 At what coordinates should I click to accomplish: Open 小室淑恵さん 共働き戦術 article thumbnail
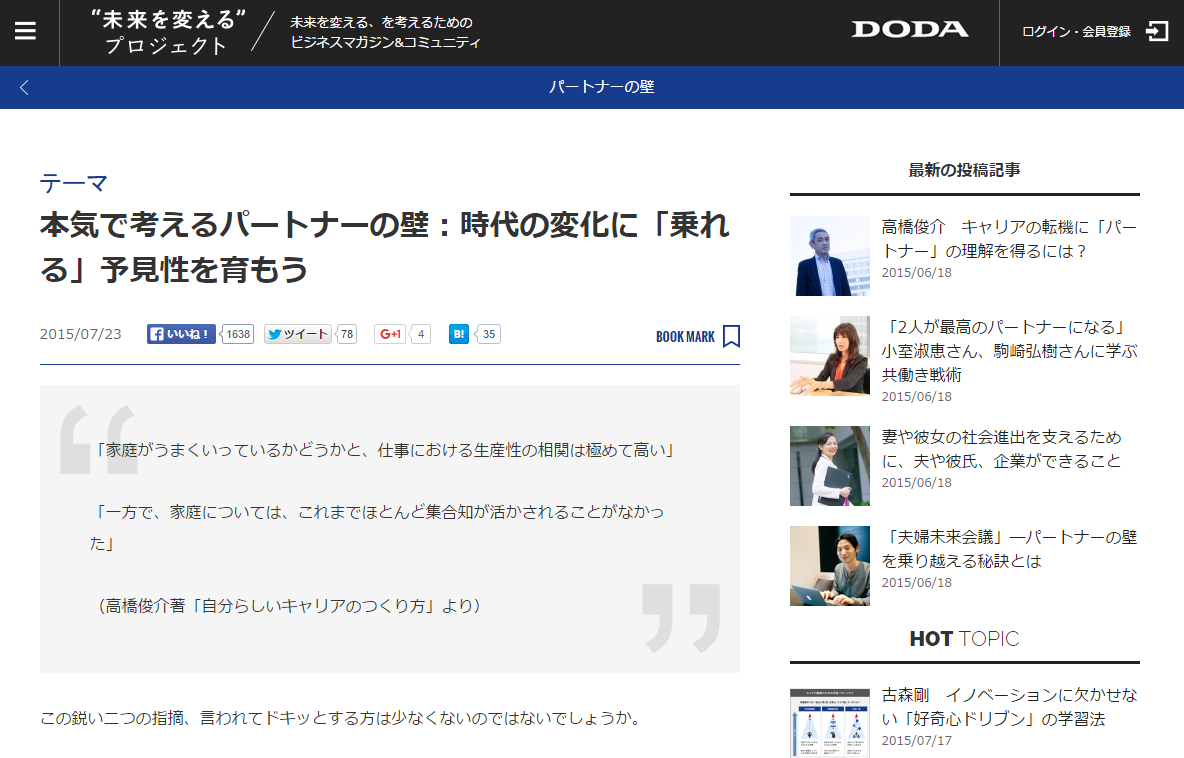[829, 356]
